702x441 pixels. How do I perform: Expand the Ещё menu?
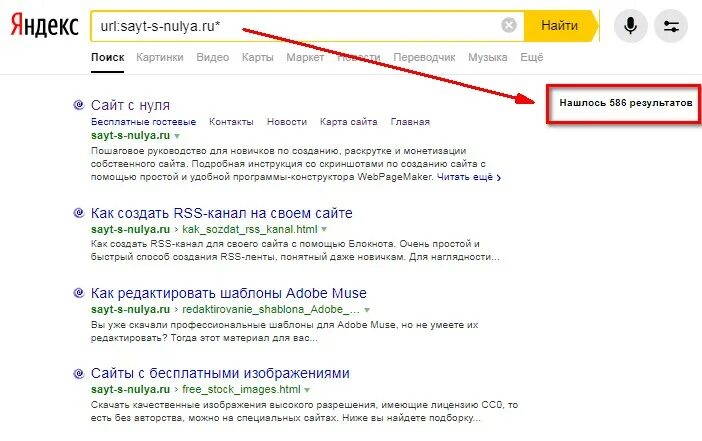tap(532, 57)
